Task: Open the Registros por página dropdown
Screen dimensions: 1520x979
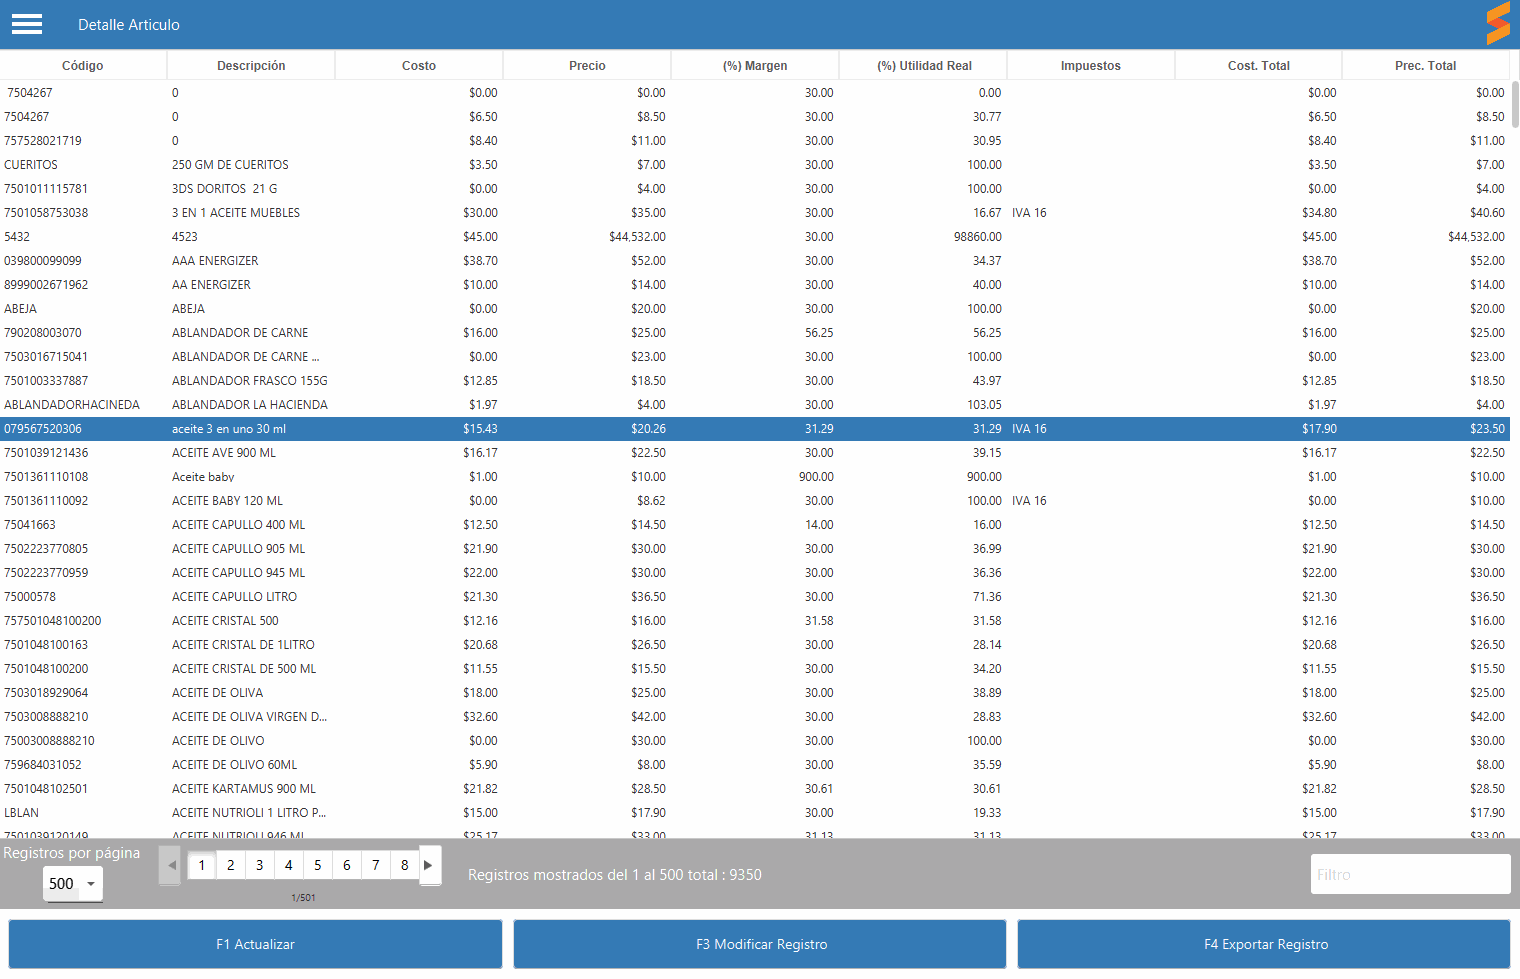Action: pos(73,884)
